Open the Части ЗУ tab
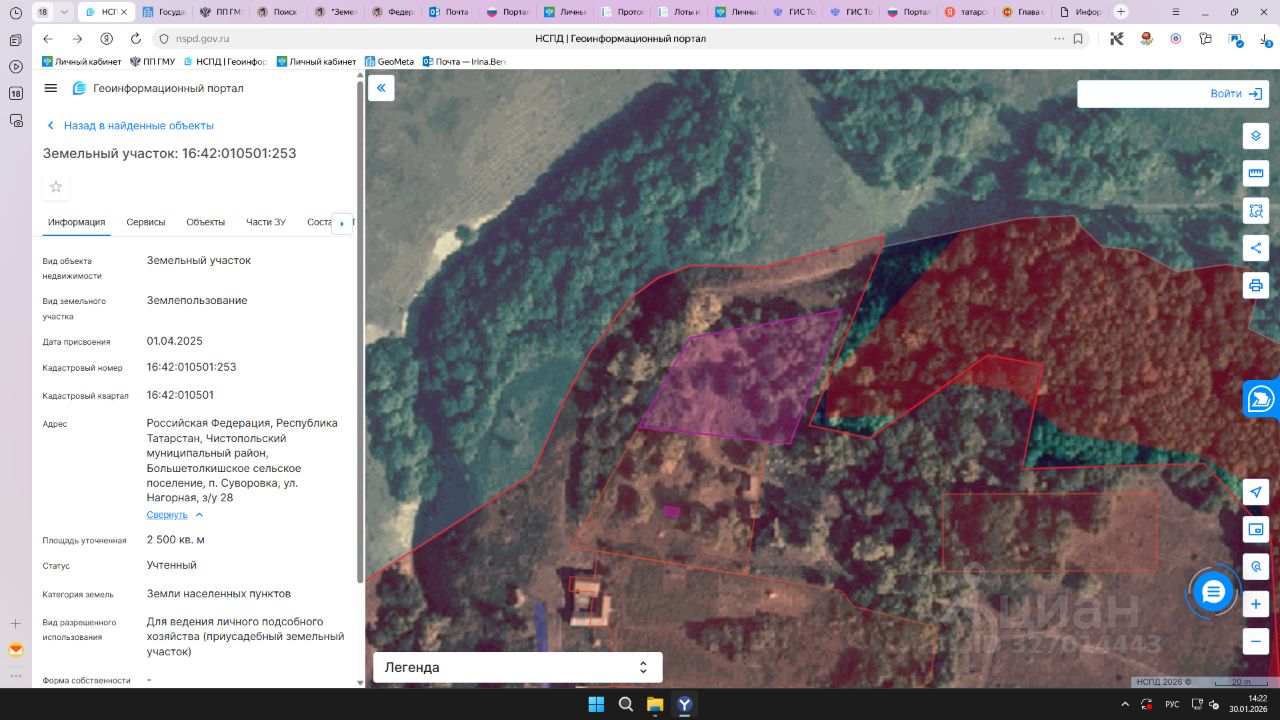 266,222
